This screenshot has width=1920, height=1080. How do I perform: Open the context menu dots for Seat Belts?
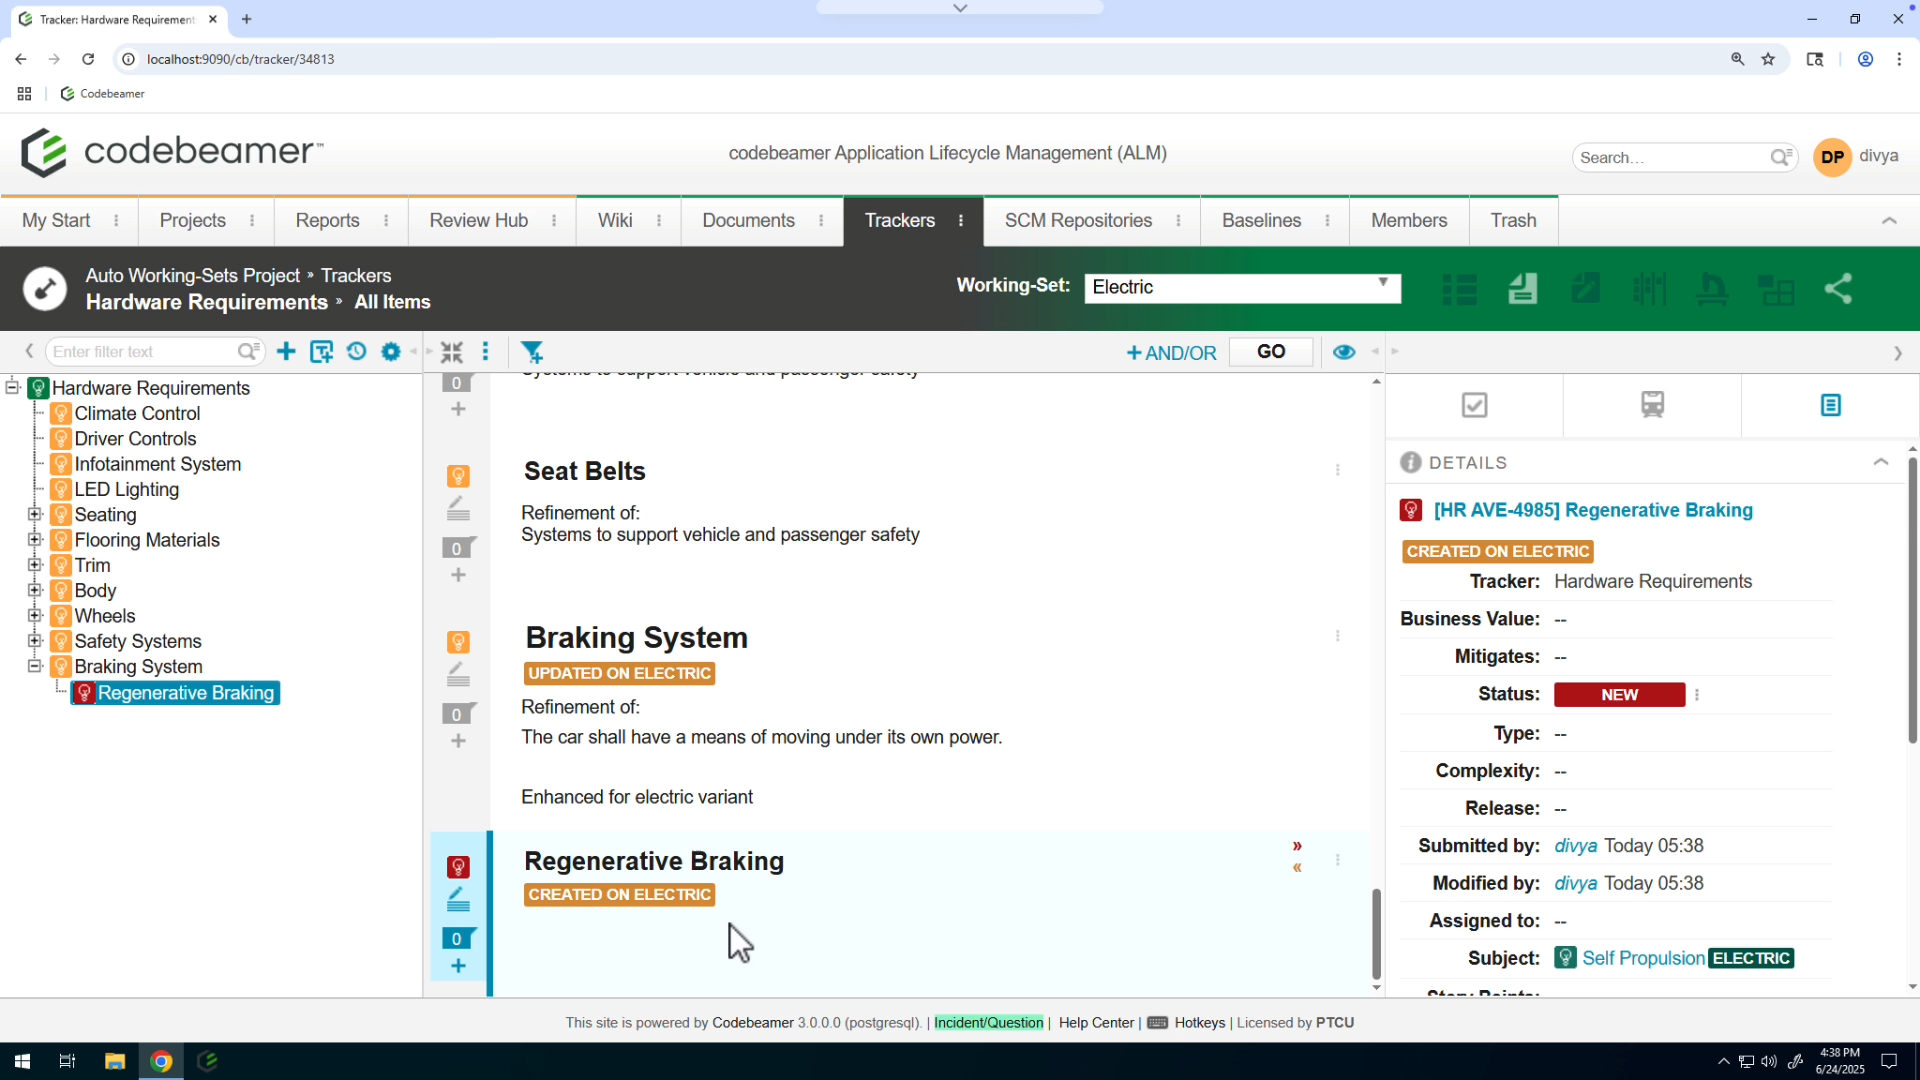[x=1338, y=470]
